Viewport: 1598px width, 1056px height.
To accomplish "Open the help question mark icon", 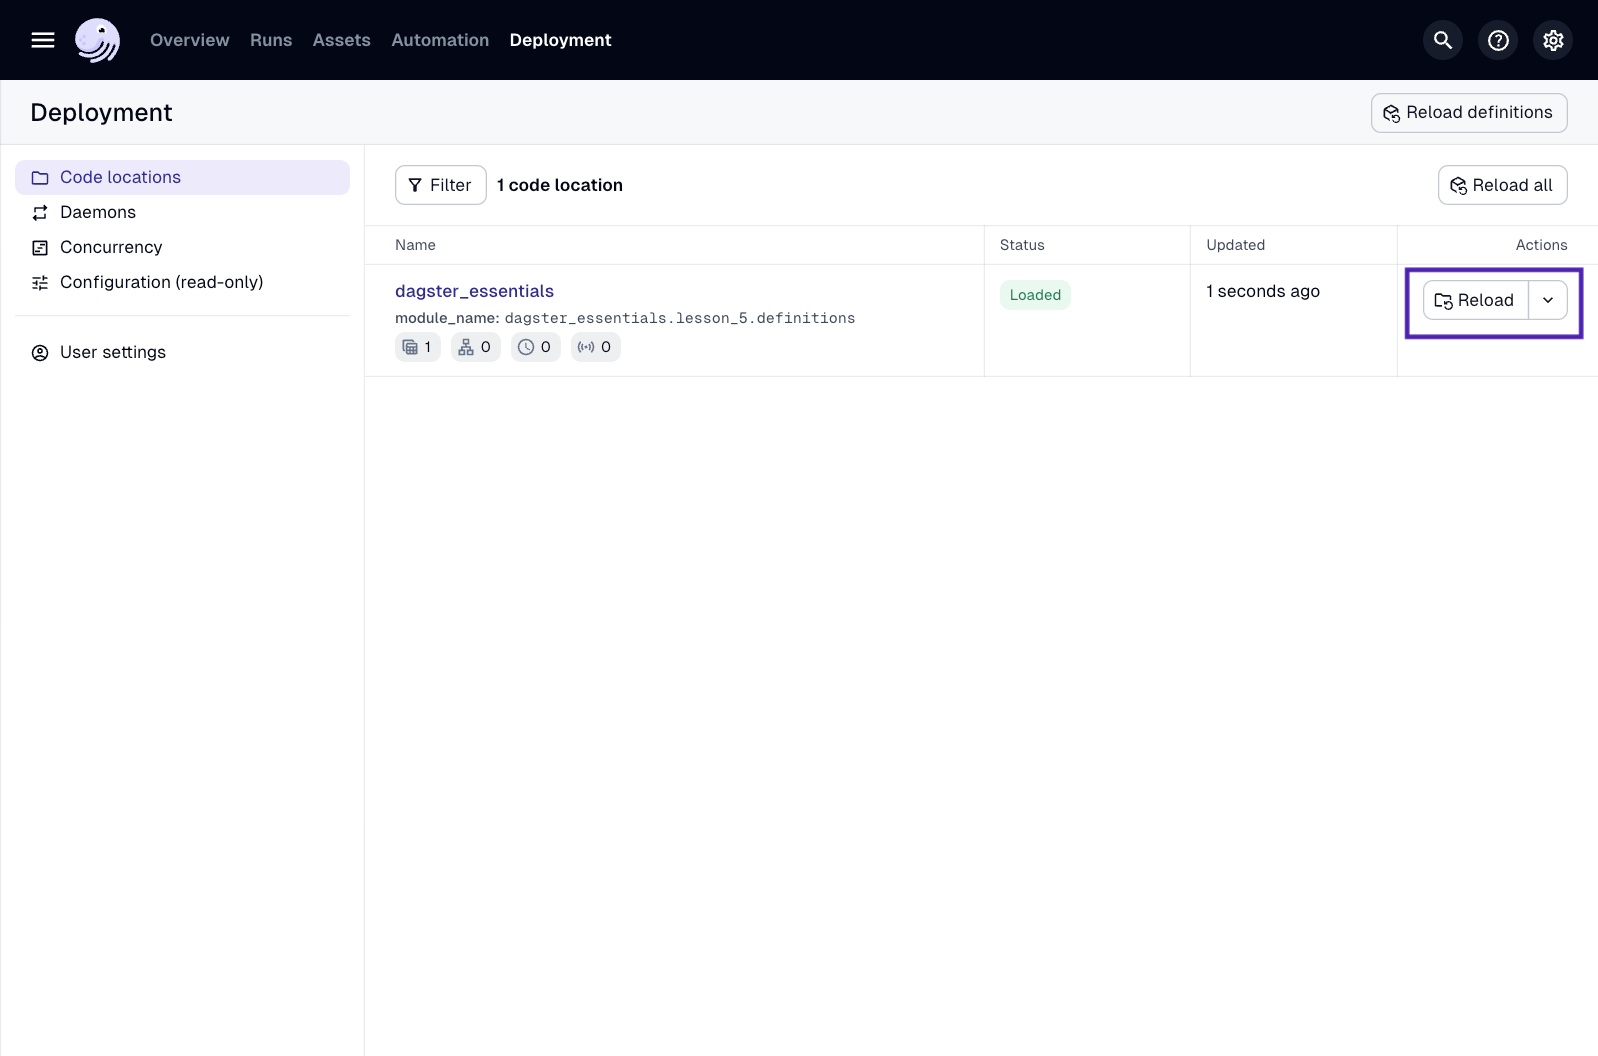I will tap(1497, 40).
